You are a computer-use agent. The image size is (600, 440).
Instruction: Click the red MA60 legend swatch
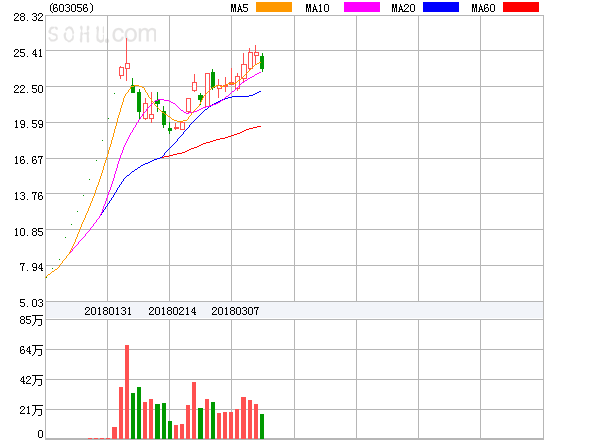point(521,7)
